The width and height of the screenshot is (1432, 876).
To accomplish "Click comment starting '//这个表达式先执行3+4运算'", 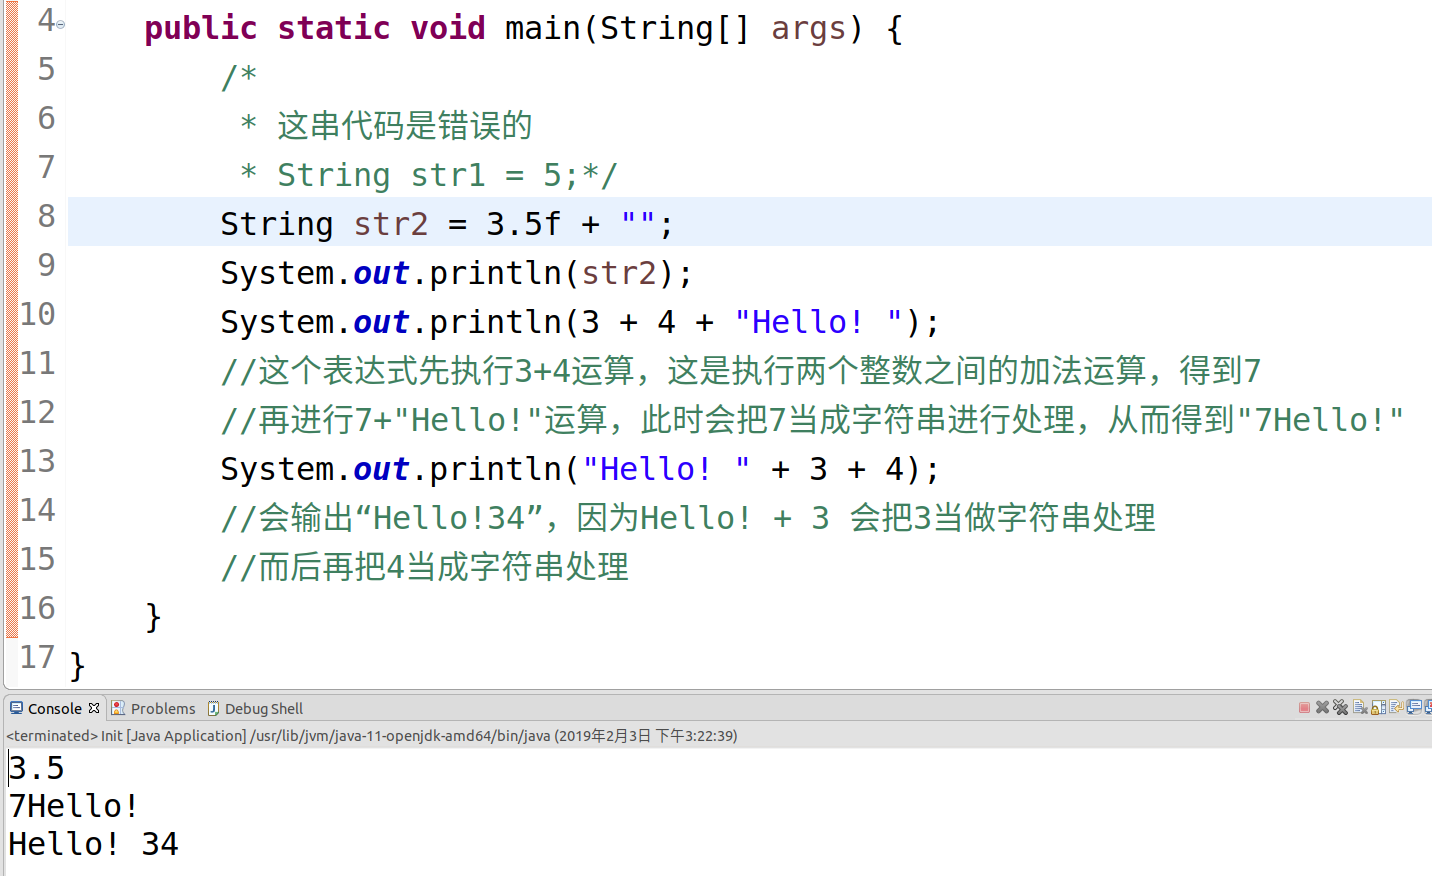I will pyautogui.click(x=740, y=371).
